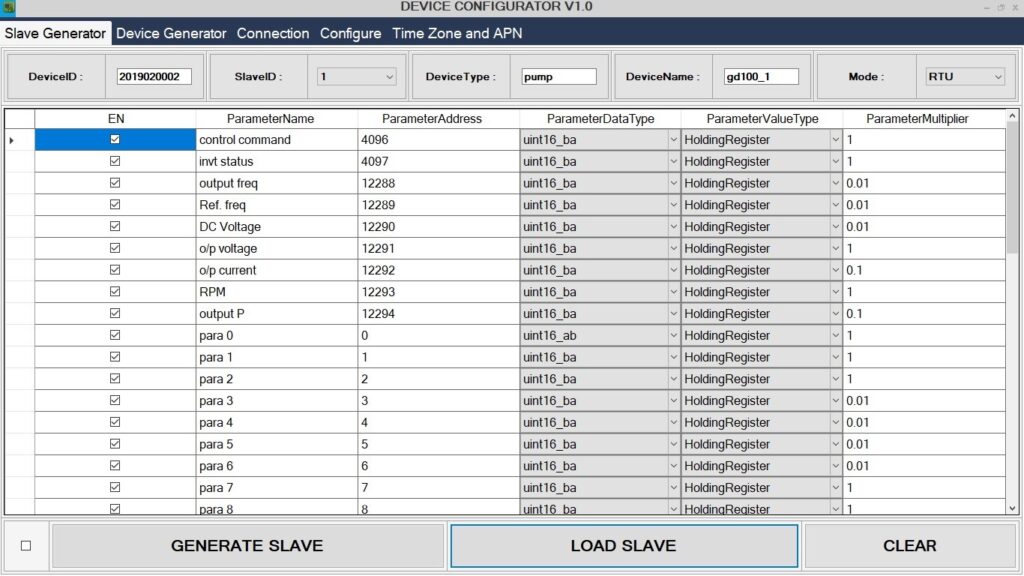This screenshot has height=576, width=1024.
Task: Click the table scroll up arrow
Action: pos(1012,116)
